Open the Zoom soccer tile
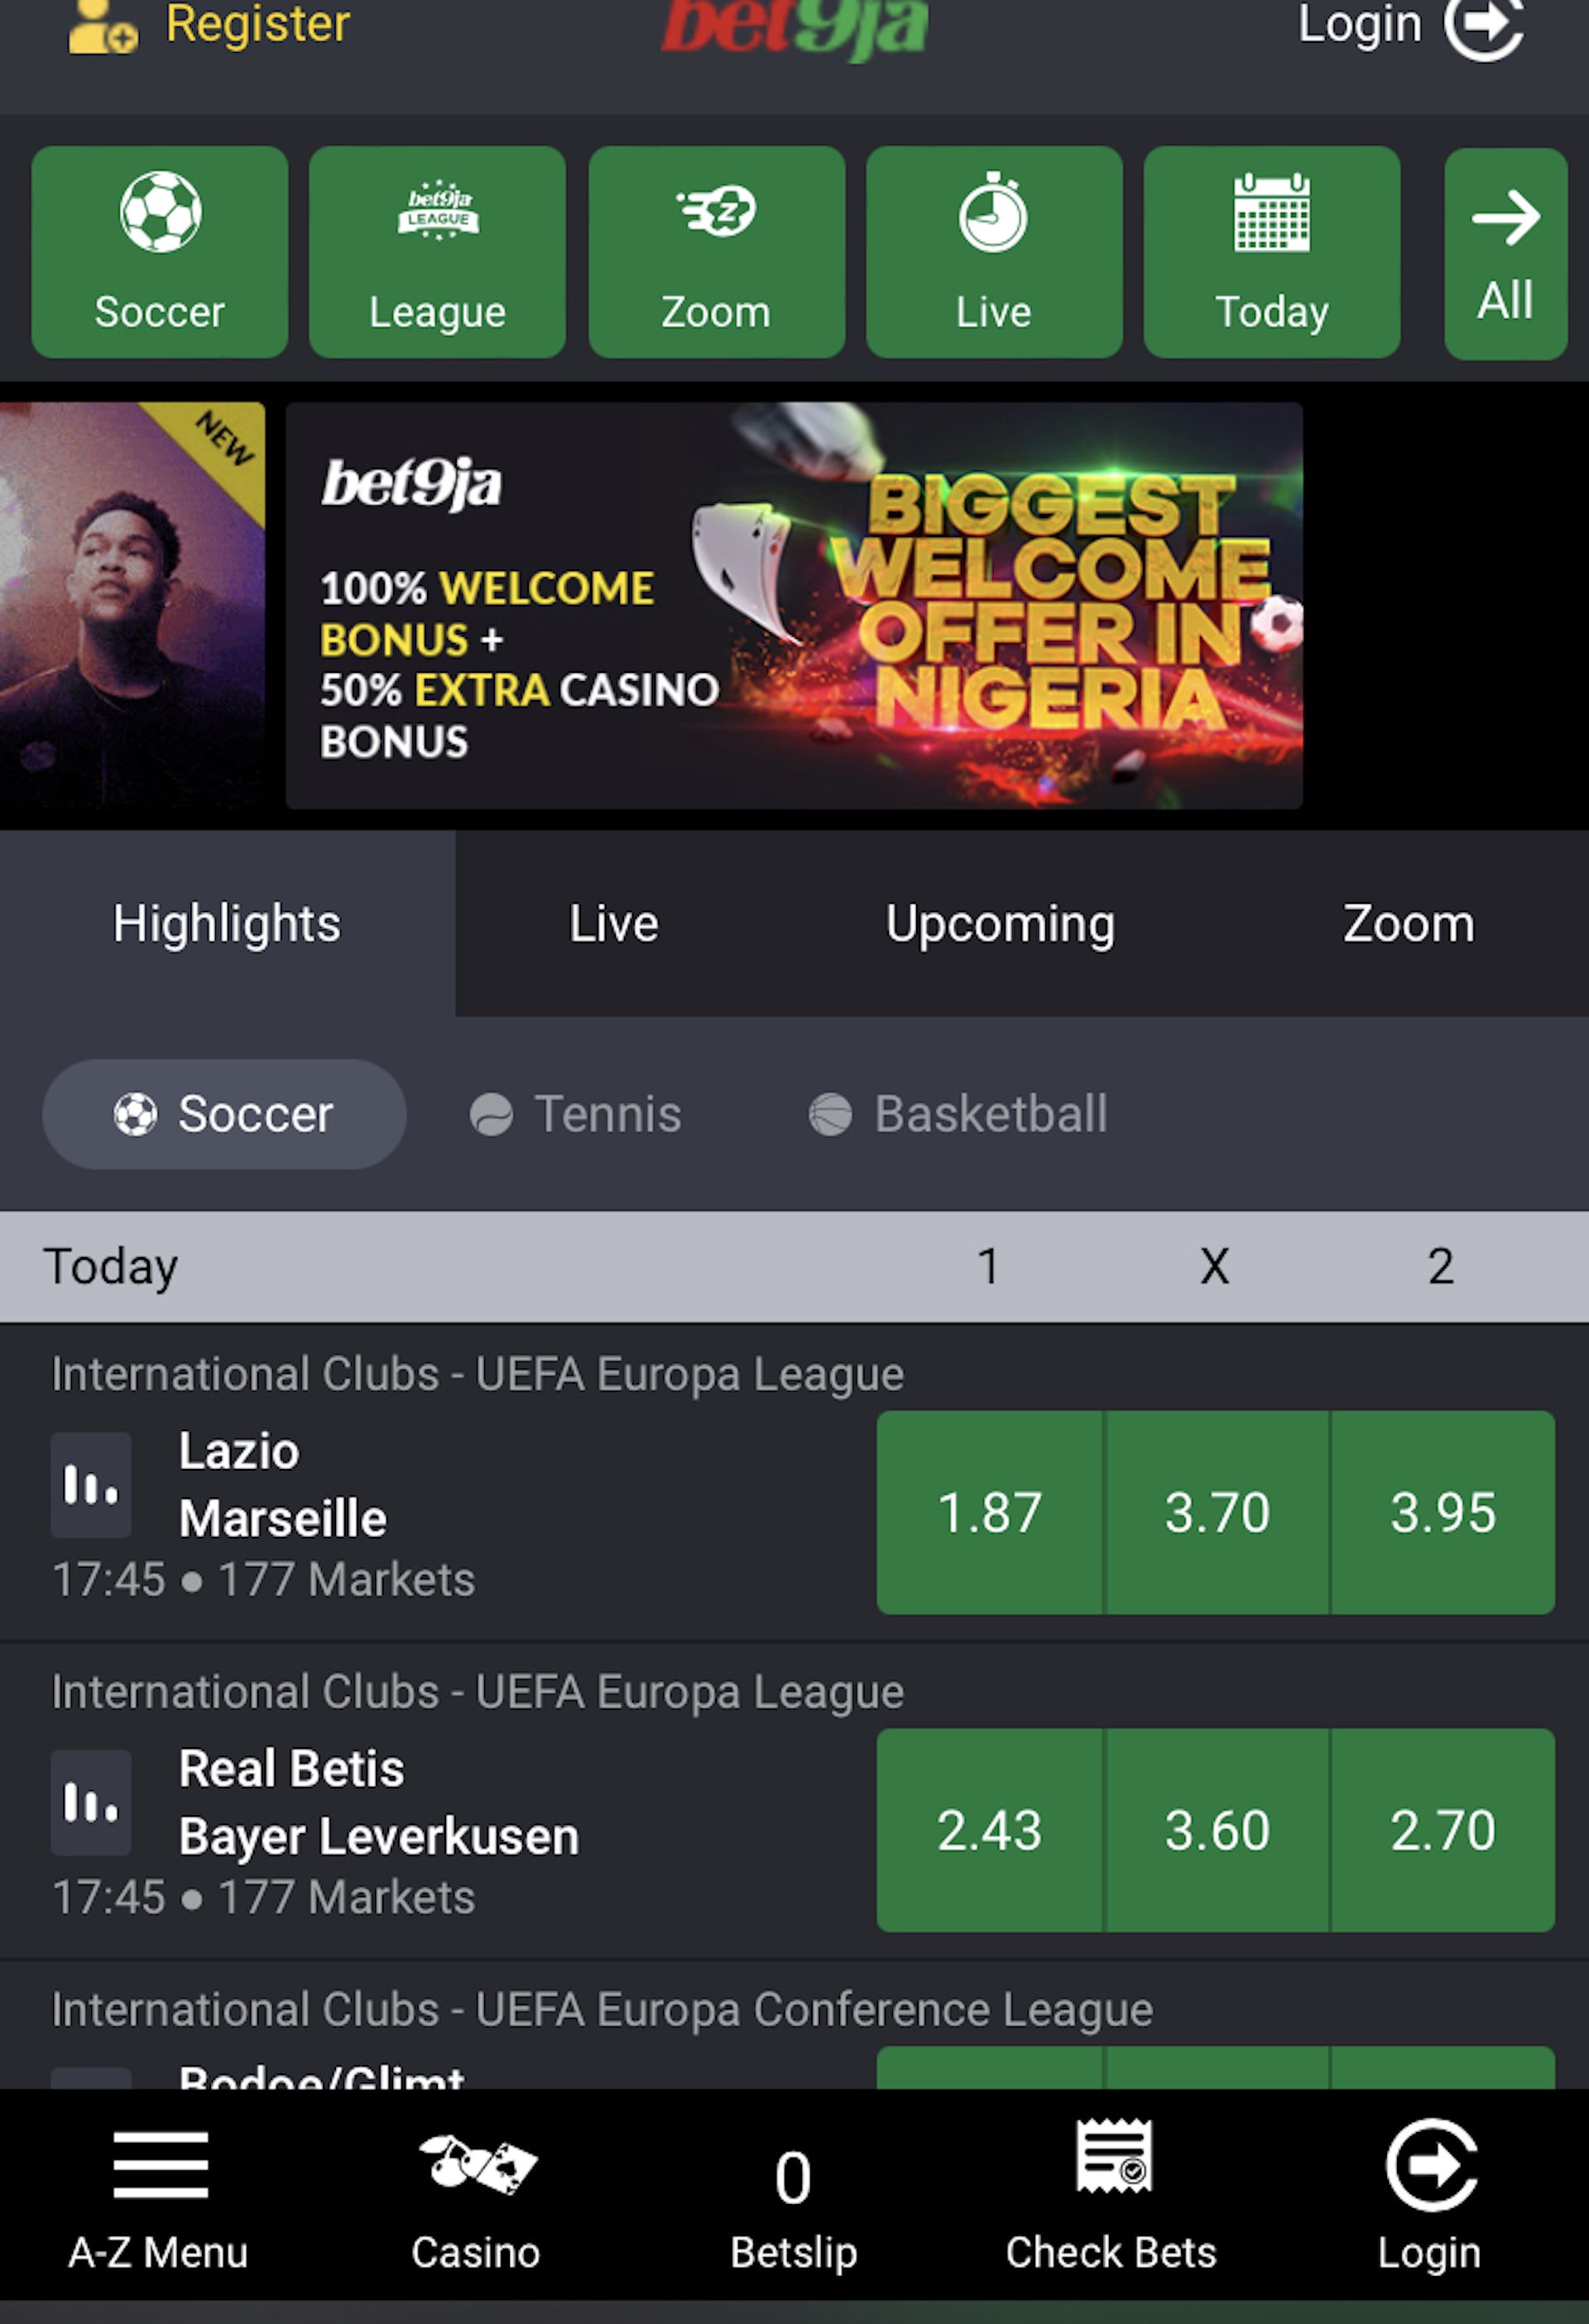This screenshot has height=2324, width=1589. click(x=716, y=252)
